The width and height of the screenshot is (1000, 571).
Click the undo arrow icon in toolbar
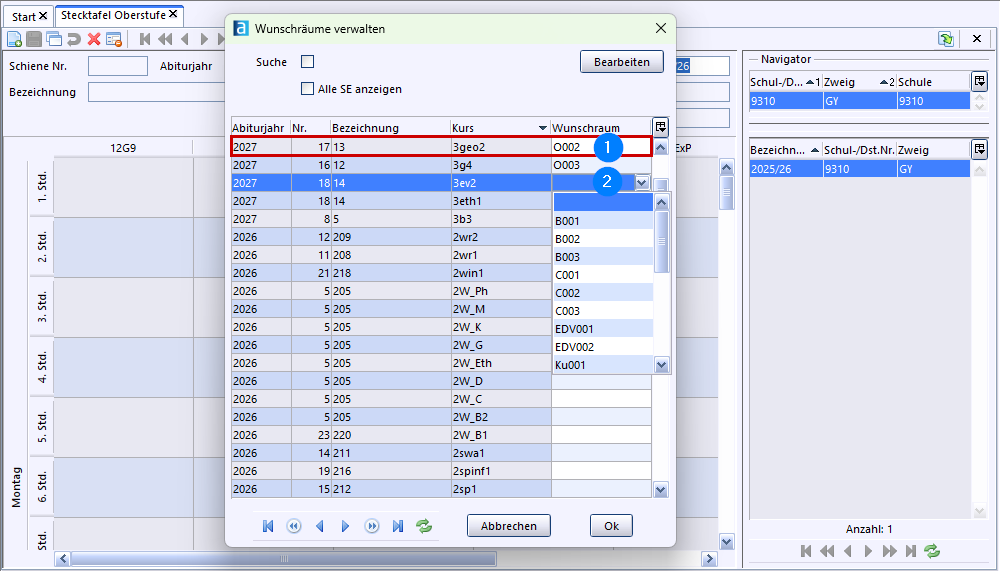click(x=74, y=39)
